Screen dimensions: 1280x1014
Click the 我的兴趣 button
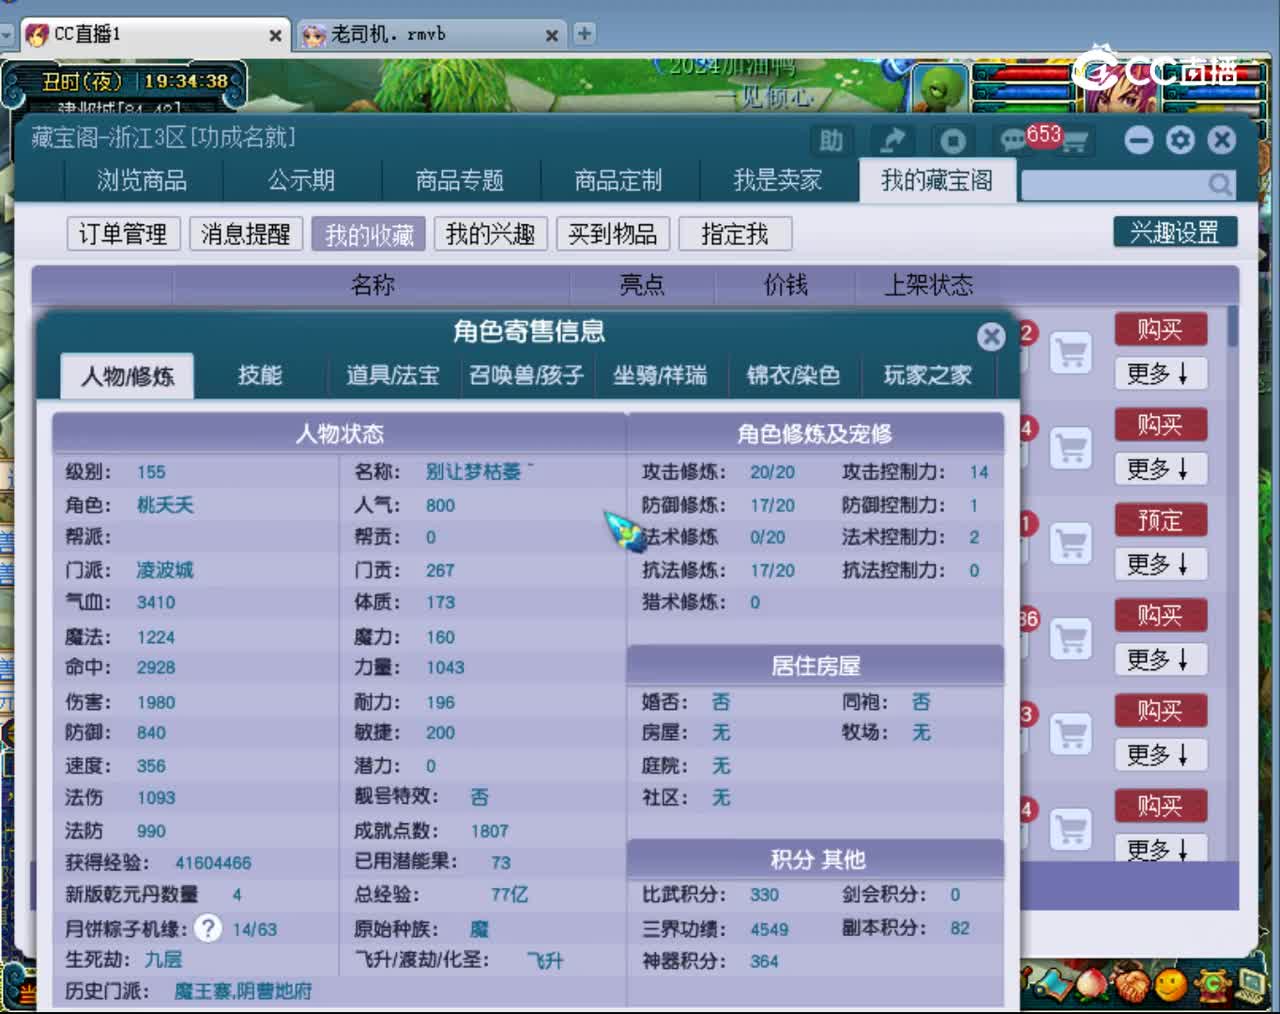click(x=491, y=234)
